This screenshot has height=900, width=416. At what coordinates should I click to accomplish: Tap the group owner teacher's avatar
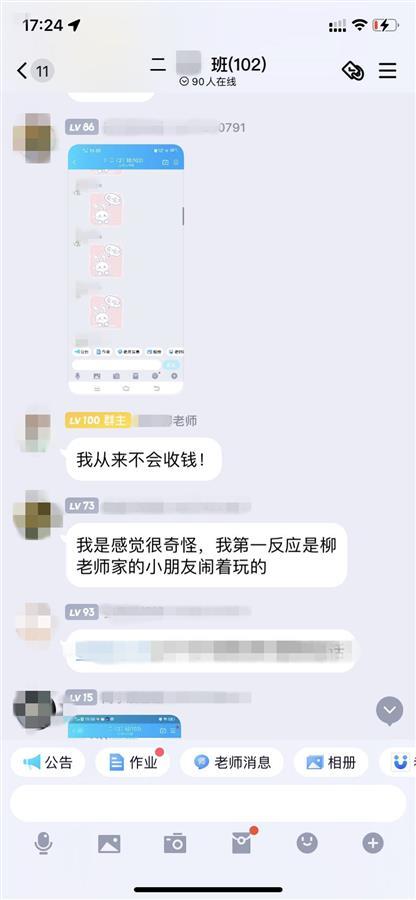[36, 433]
